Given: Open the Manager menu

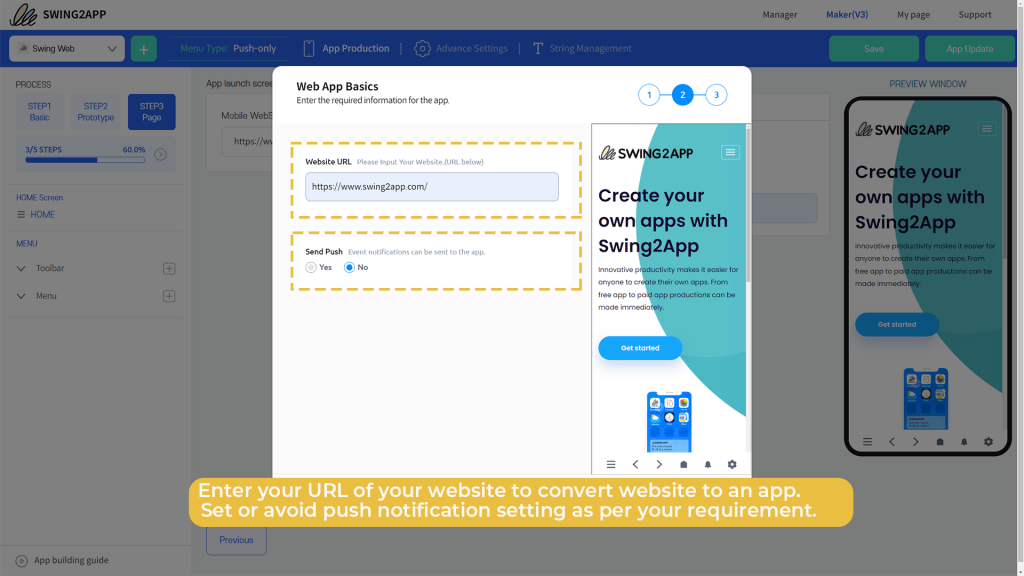Looking at the screenshot, I should (780, 14).
